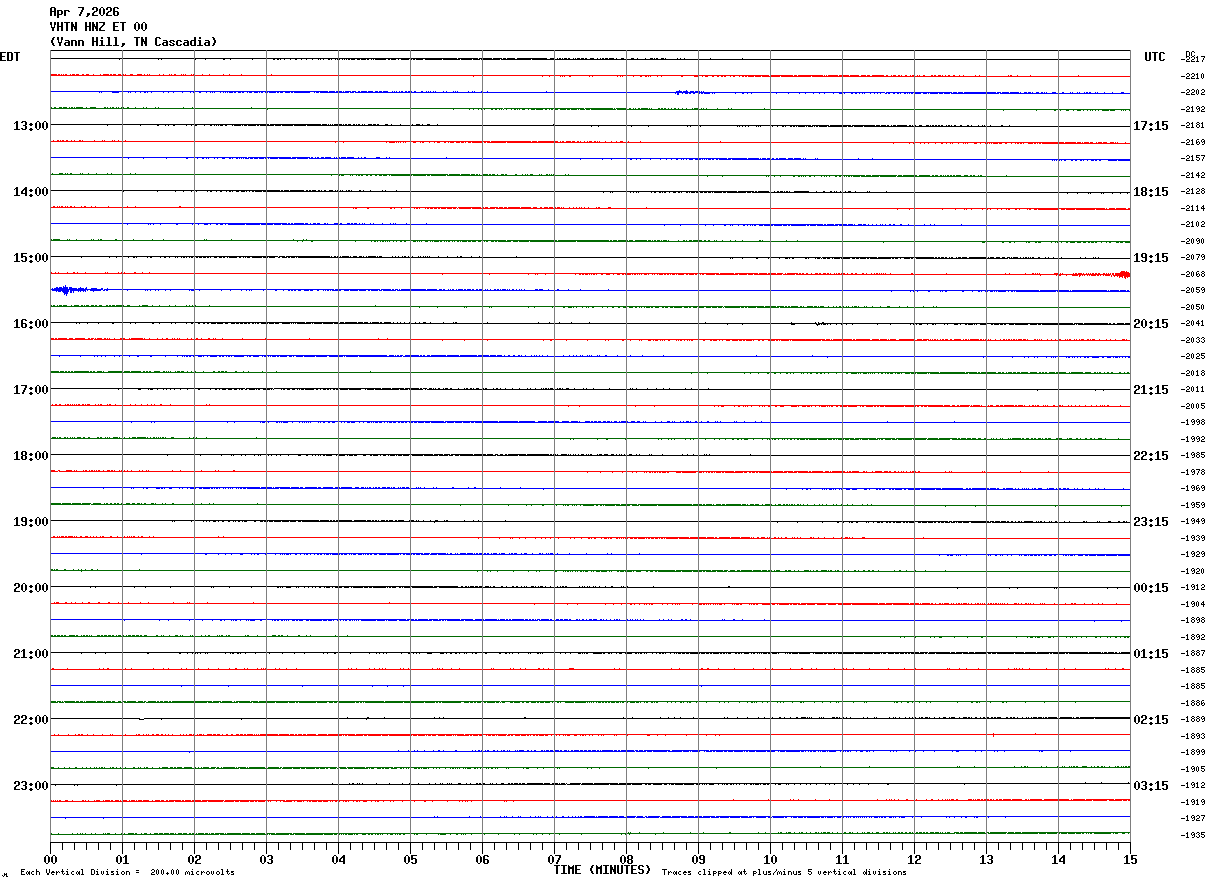The width and height of the screenshot is (1210, 886).
Task: Click the '03:15' UTC time label
Action: pos(1150,785)
